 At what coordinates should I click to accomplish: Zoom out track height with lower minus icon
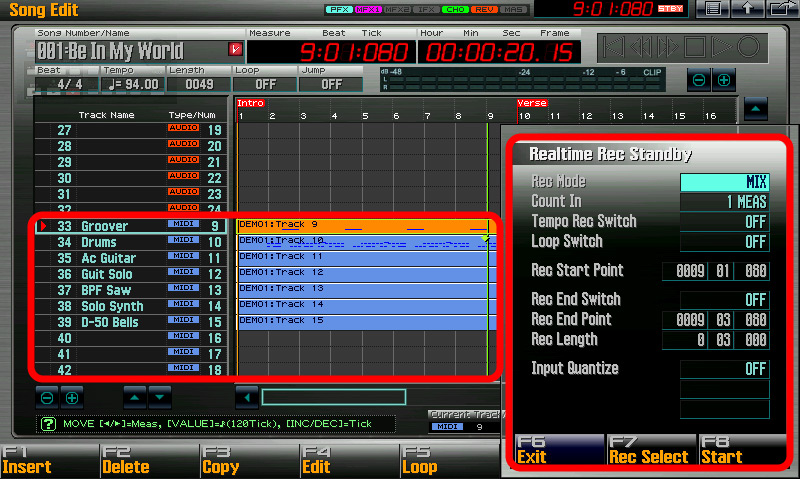47,398
